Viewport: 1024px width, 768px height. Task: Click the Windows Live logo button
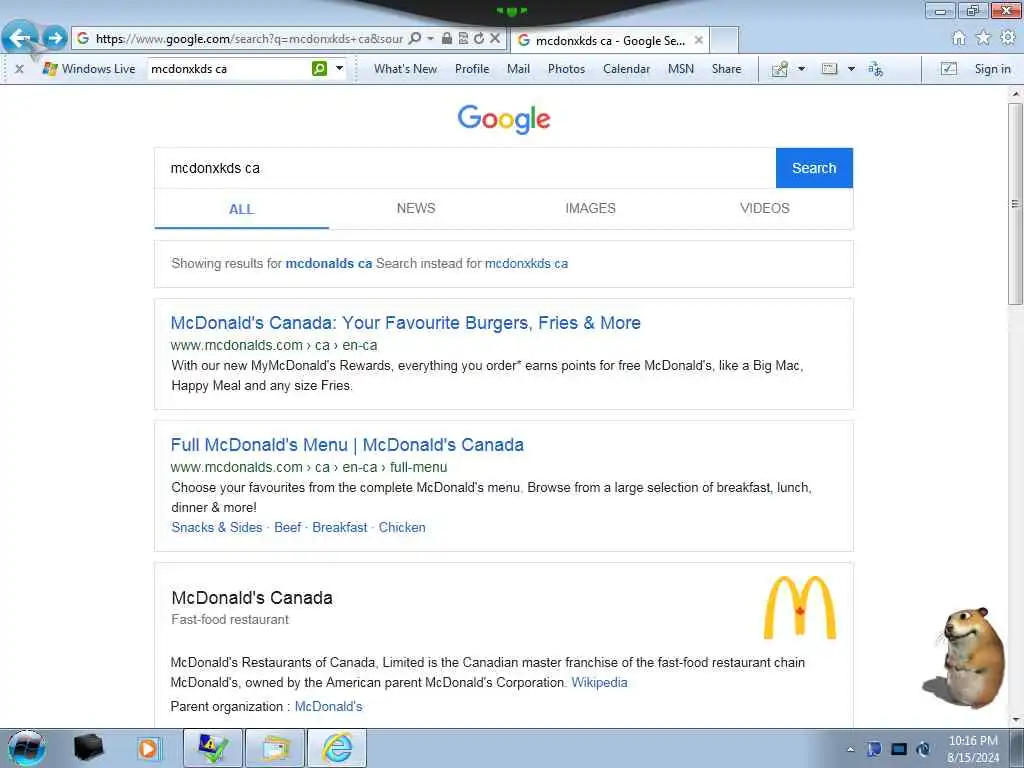coord(88,69)
